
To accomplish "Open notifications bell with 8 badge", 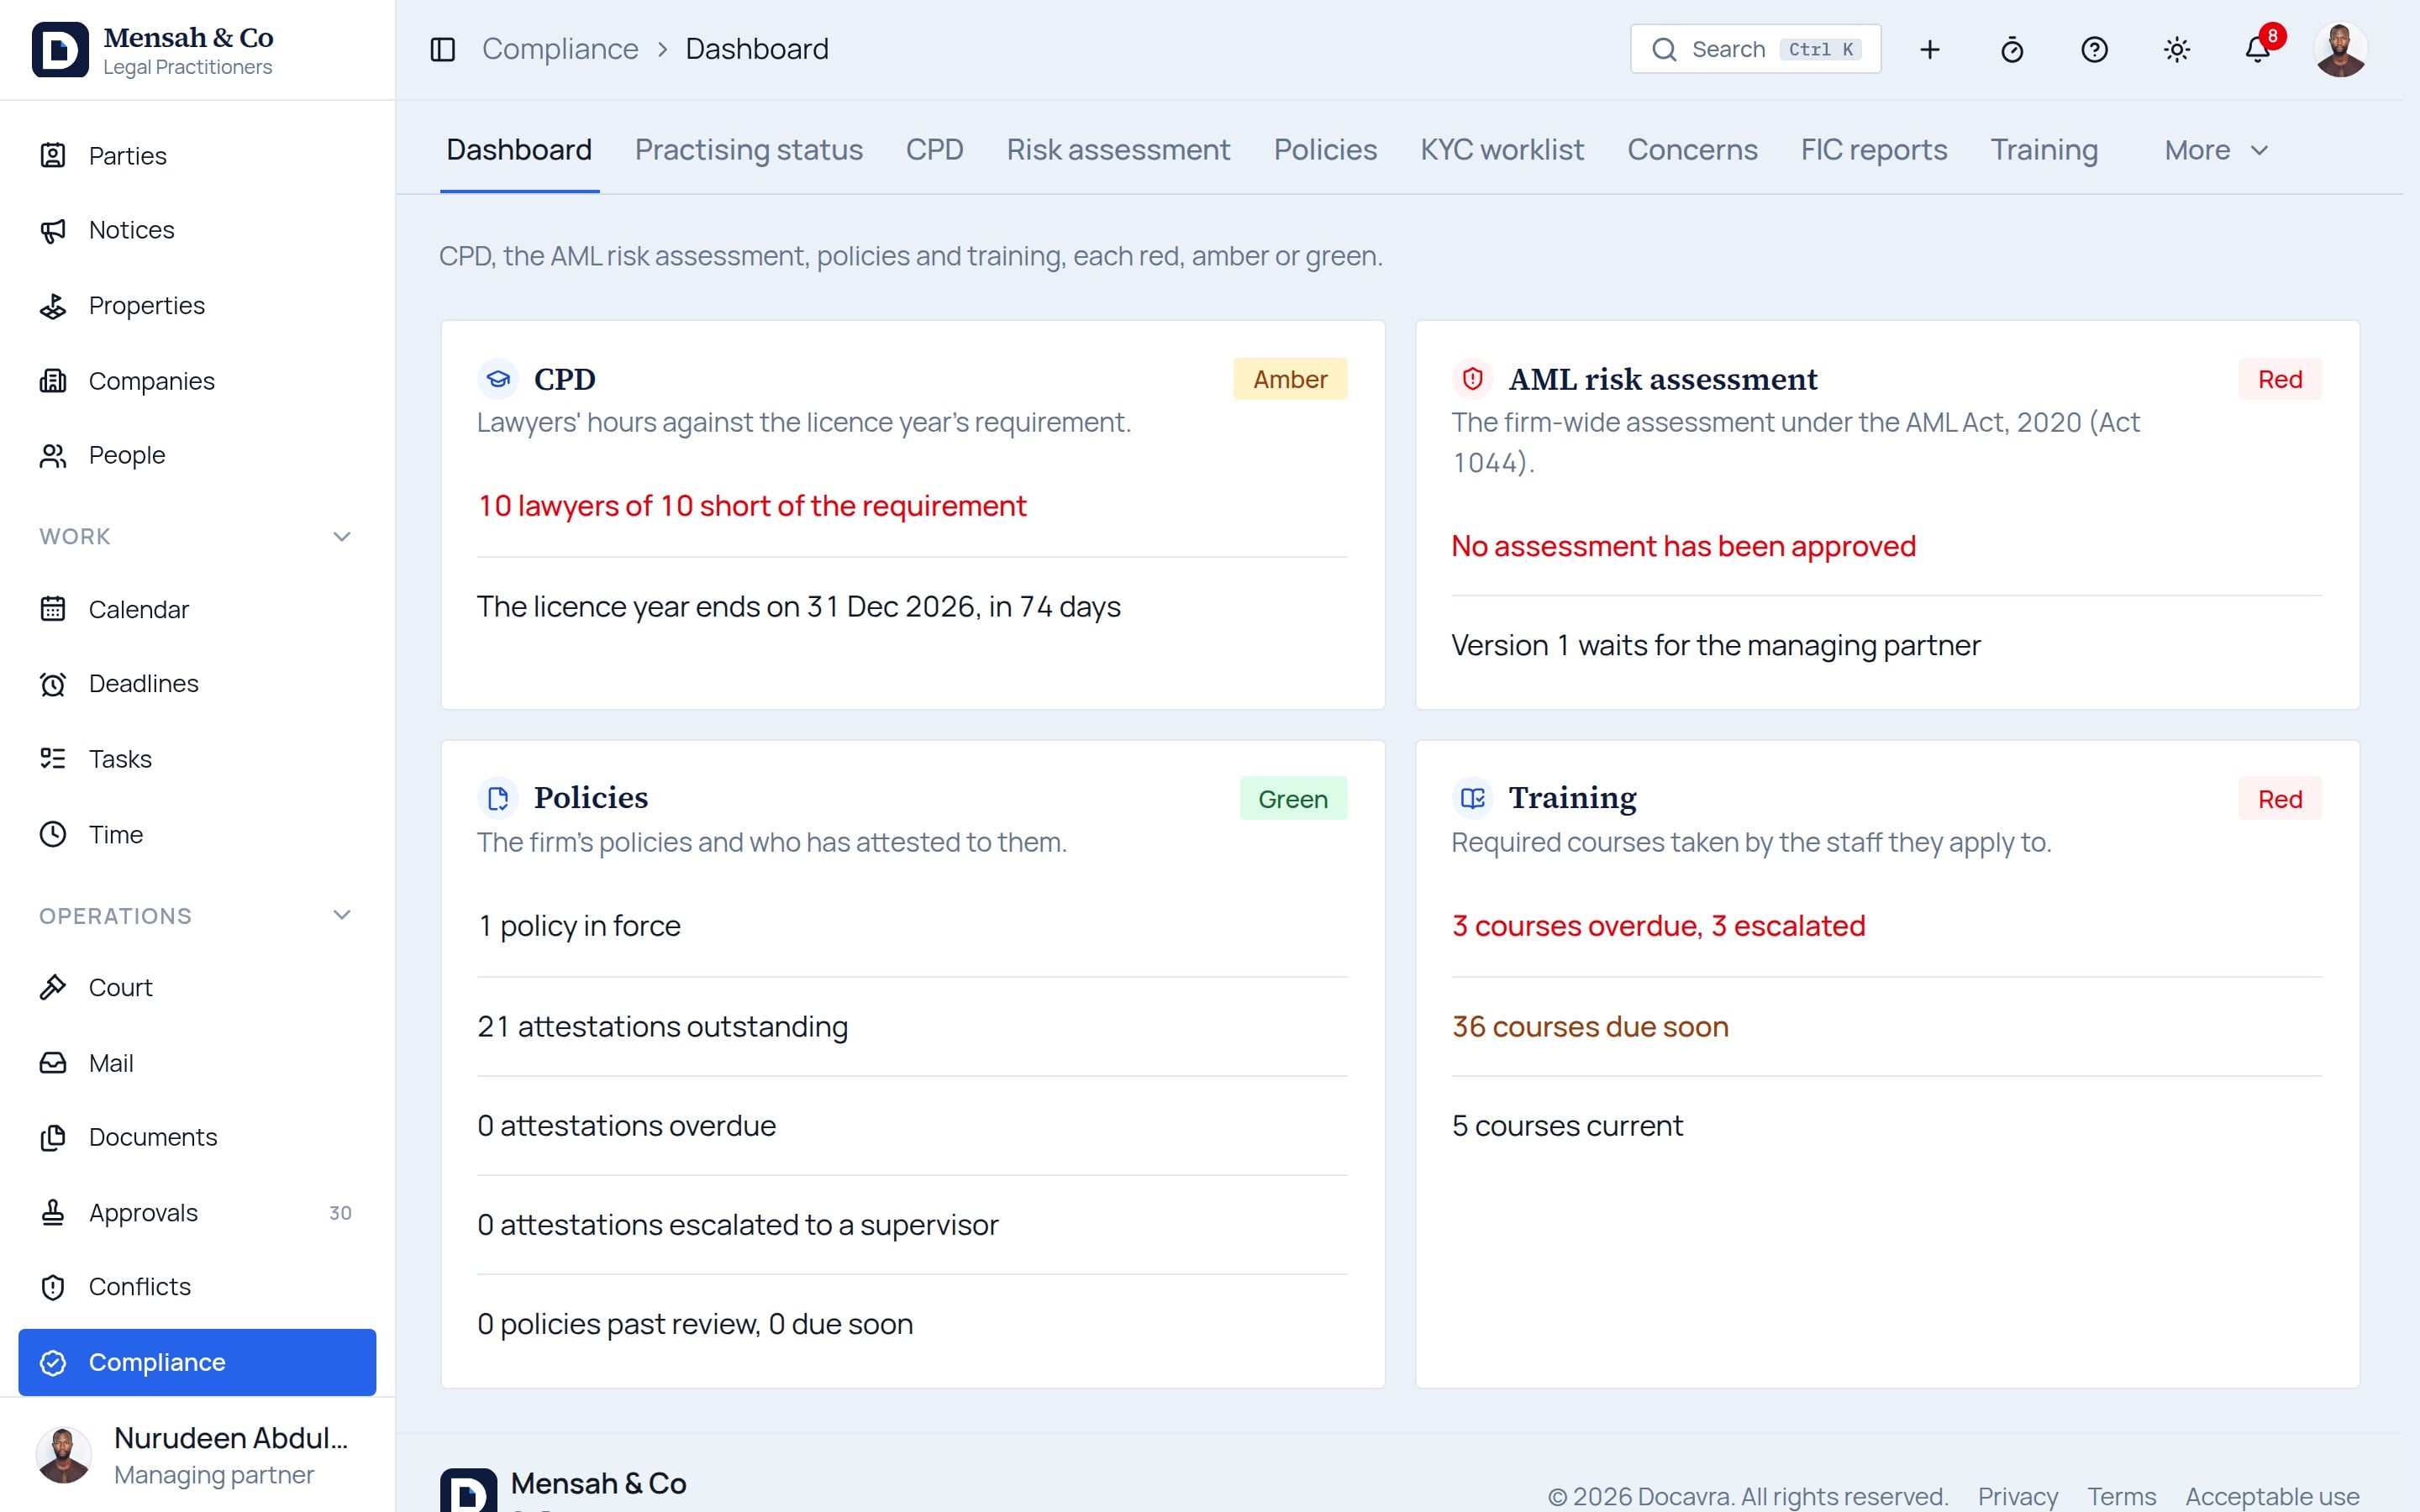I will click(x=2259, y=49).
